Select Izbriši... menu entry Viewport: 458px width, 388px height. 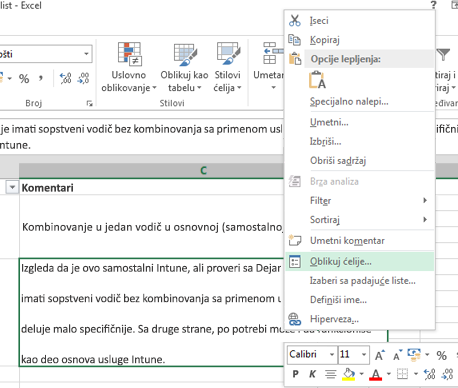360,142
